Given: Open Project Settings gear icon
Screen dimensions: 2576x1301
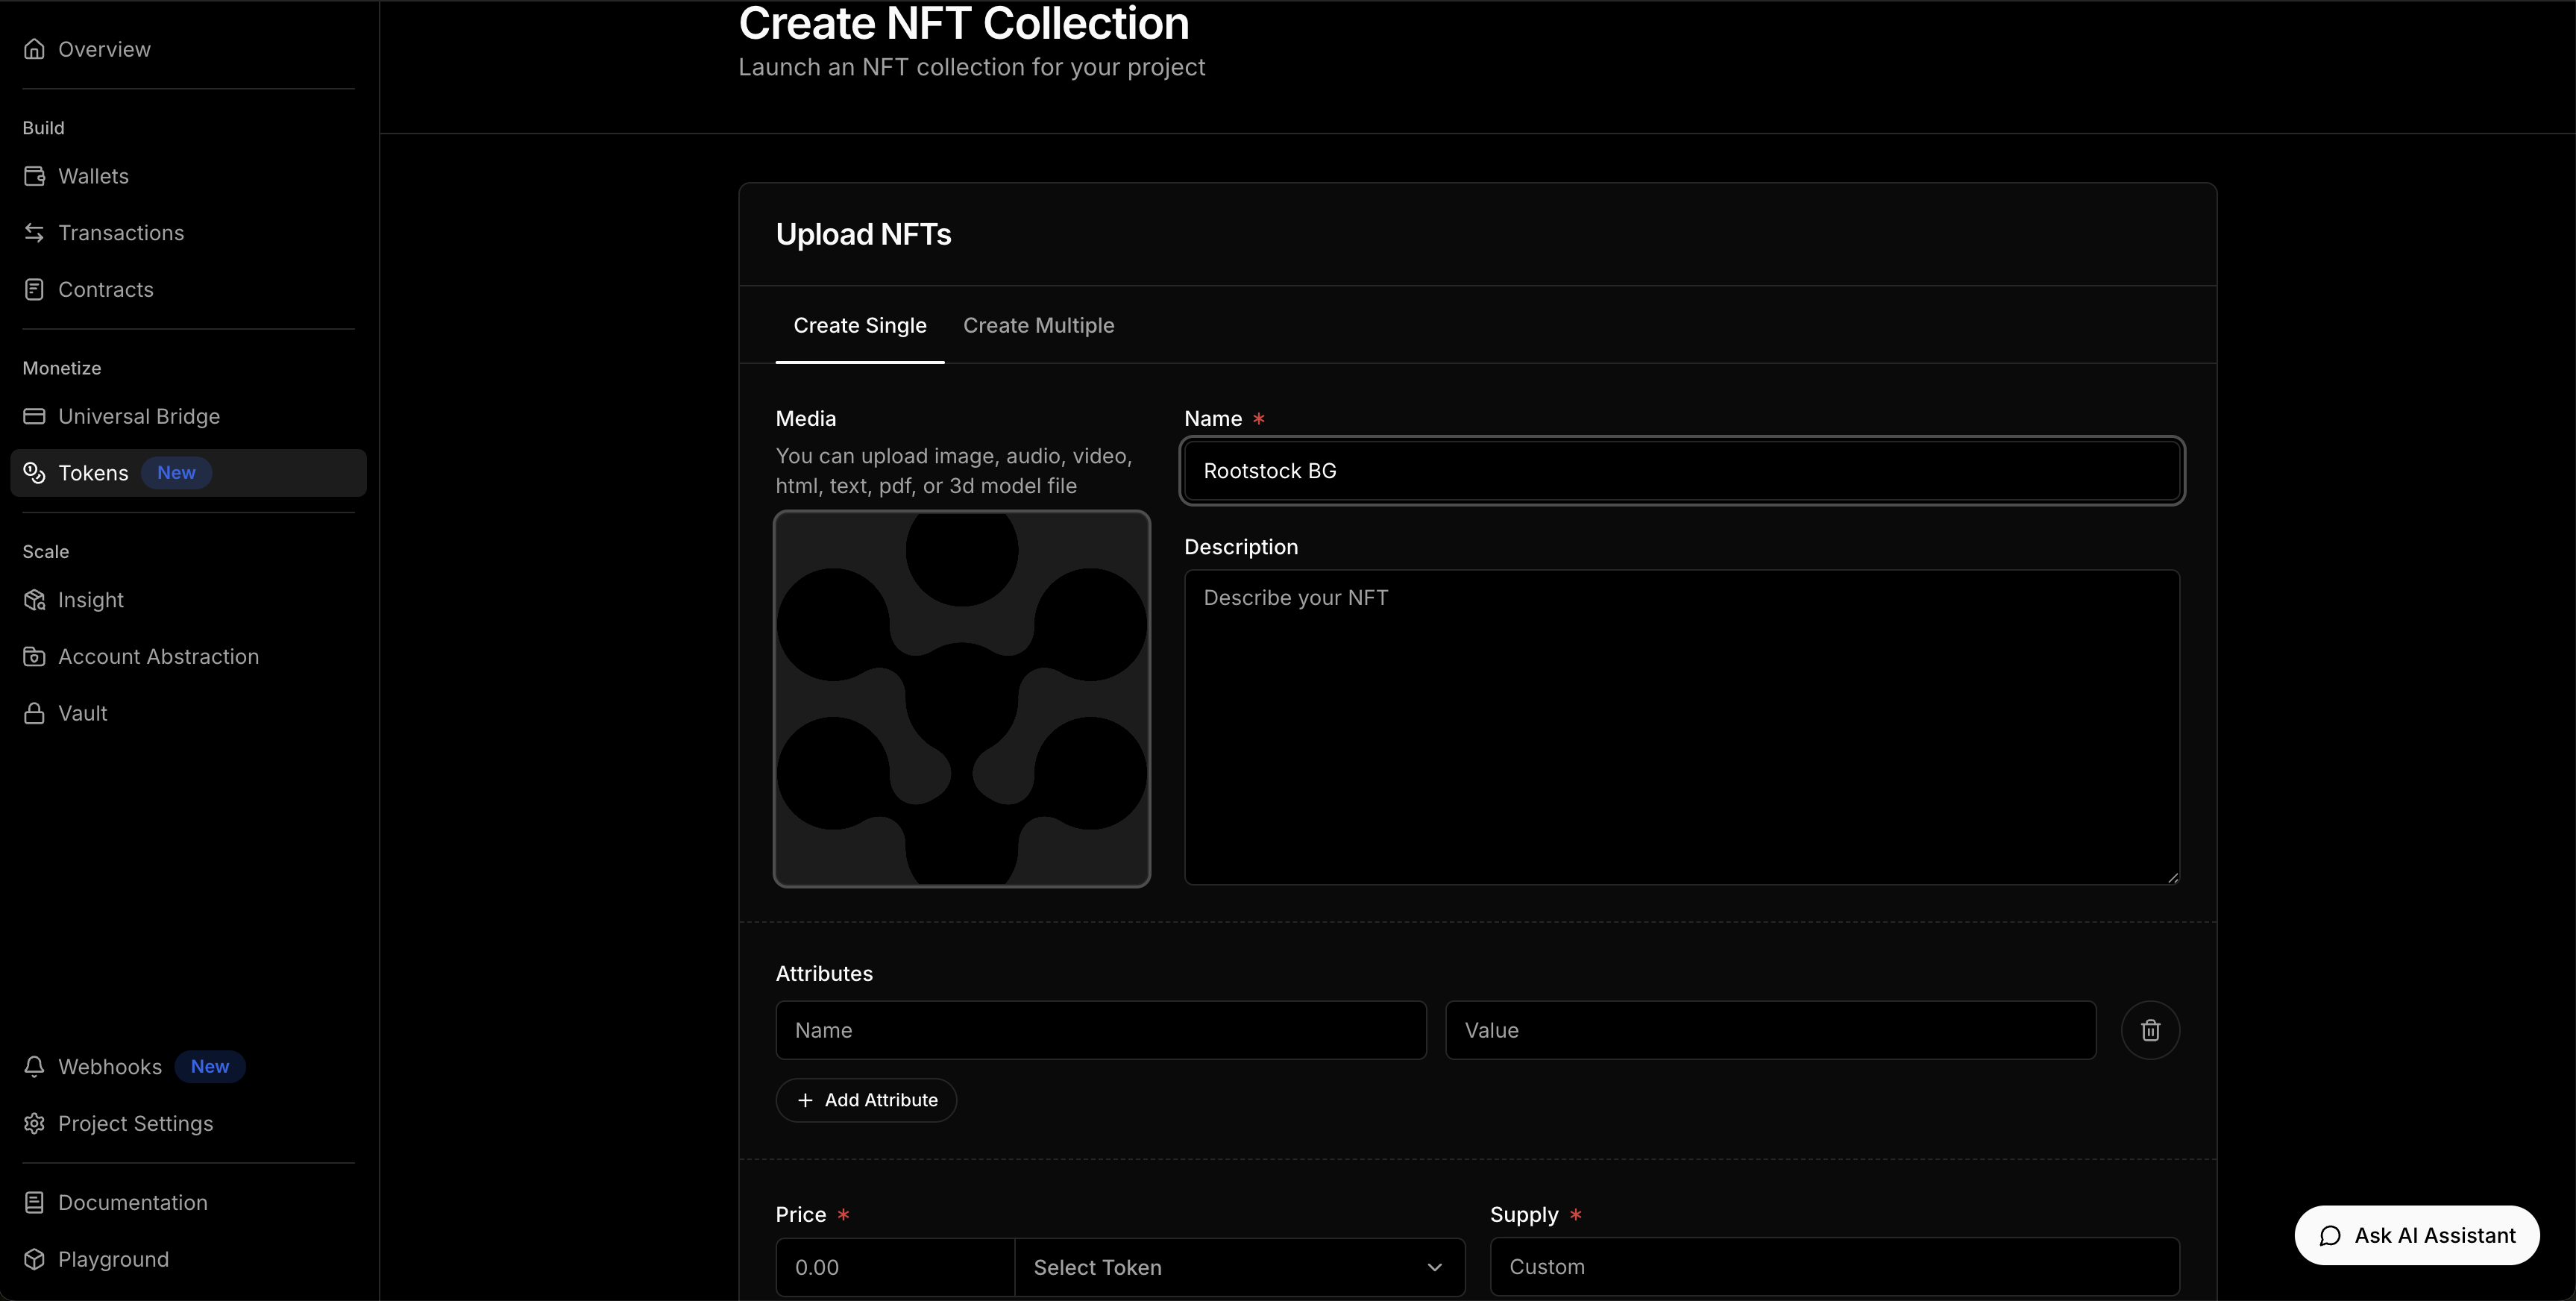Looking at the screenshot, I should pyautogui.click(x=34, y=1124).
